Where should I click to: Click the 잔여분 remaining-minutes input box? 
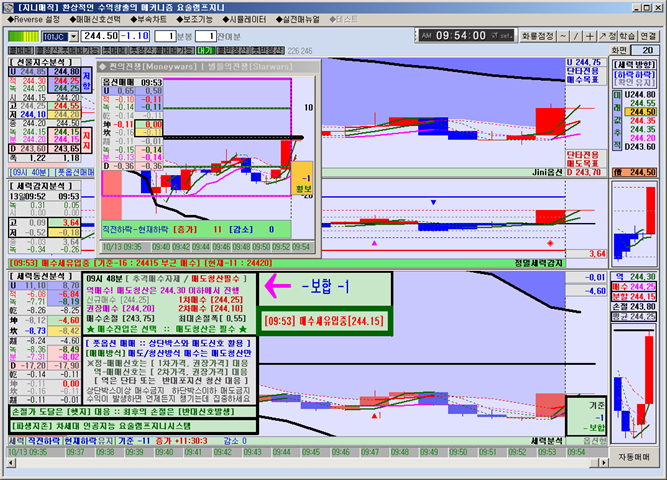click(x=206, y=37)
